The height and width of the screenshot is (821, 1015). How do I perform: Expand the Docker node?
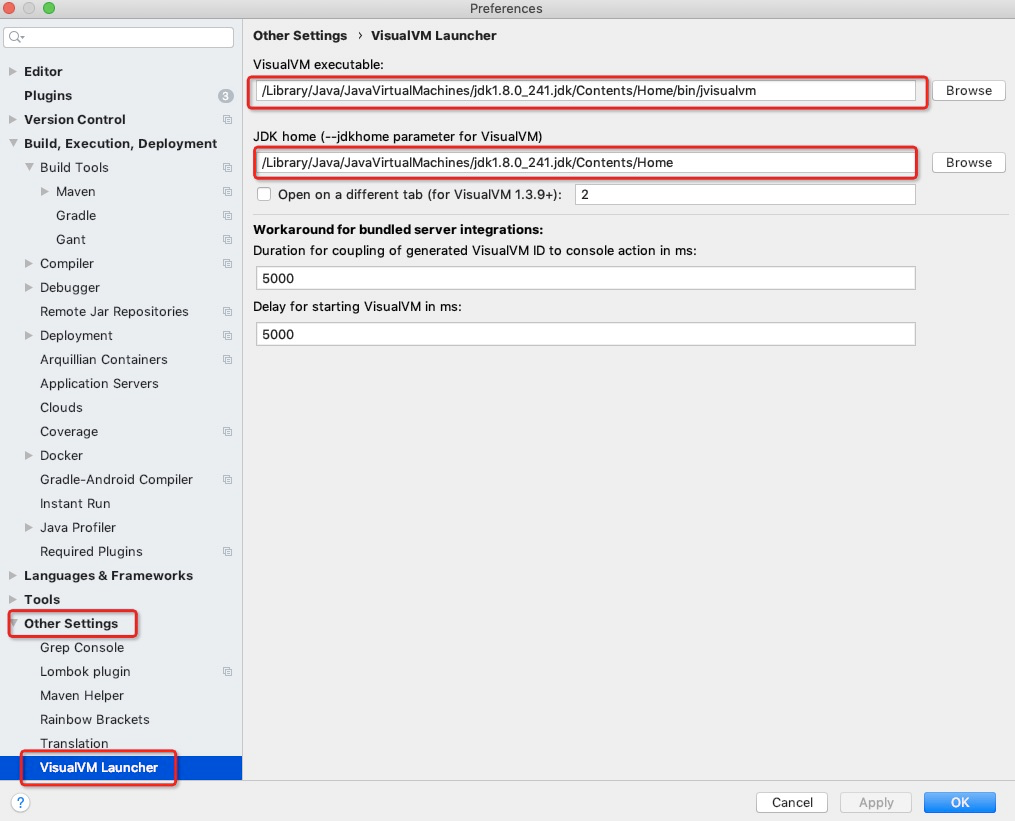pyautogui.click(x=28, y=455)
